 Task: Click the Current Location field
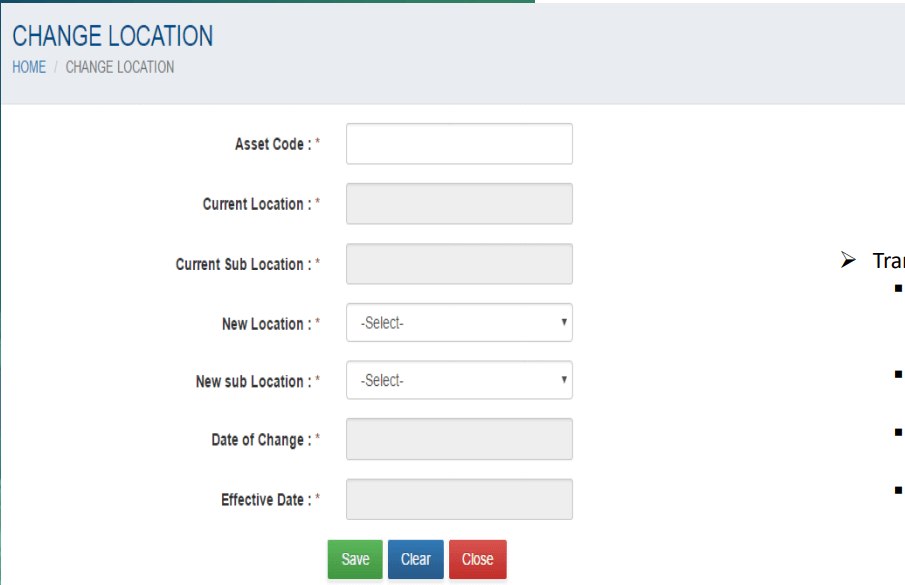pyautogui.click(x=459, y=204)
